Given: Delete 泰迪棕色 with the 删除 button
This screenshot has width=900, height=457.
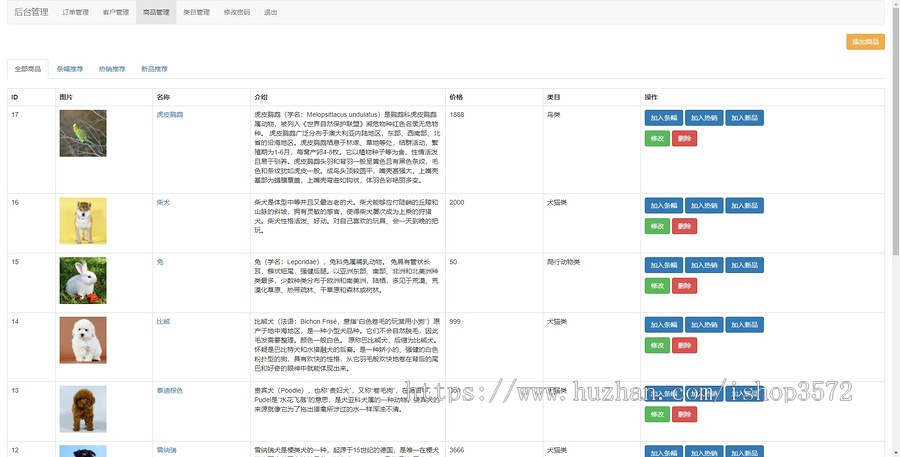Looking at the screenshot, I should point(684,415).
